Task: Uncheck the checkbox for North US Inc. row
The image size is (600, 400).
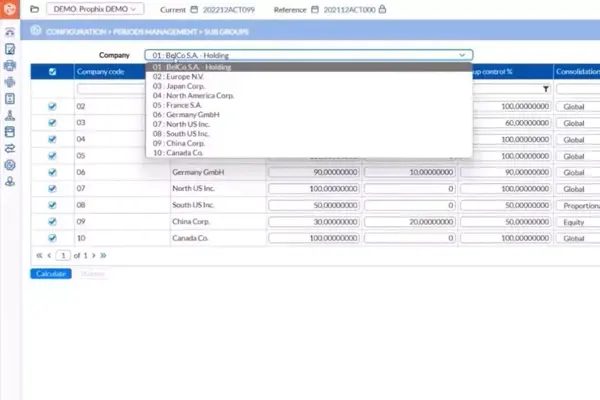Action: tap(52, 188)
